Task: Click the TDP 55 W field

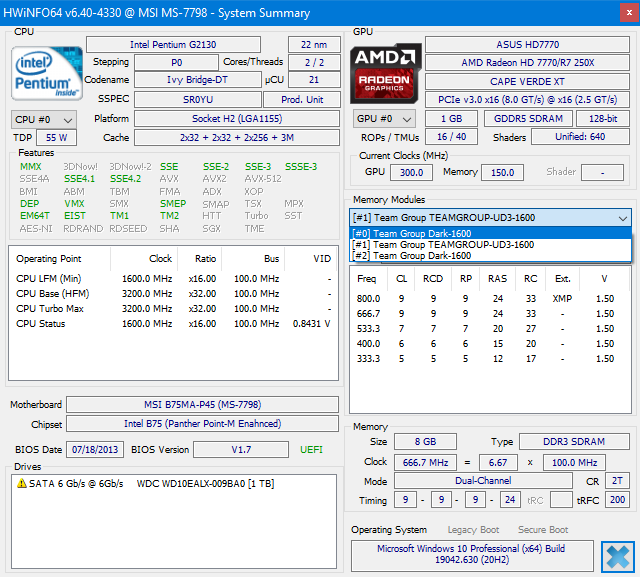Action: [x=56, y=138]
